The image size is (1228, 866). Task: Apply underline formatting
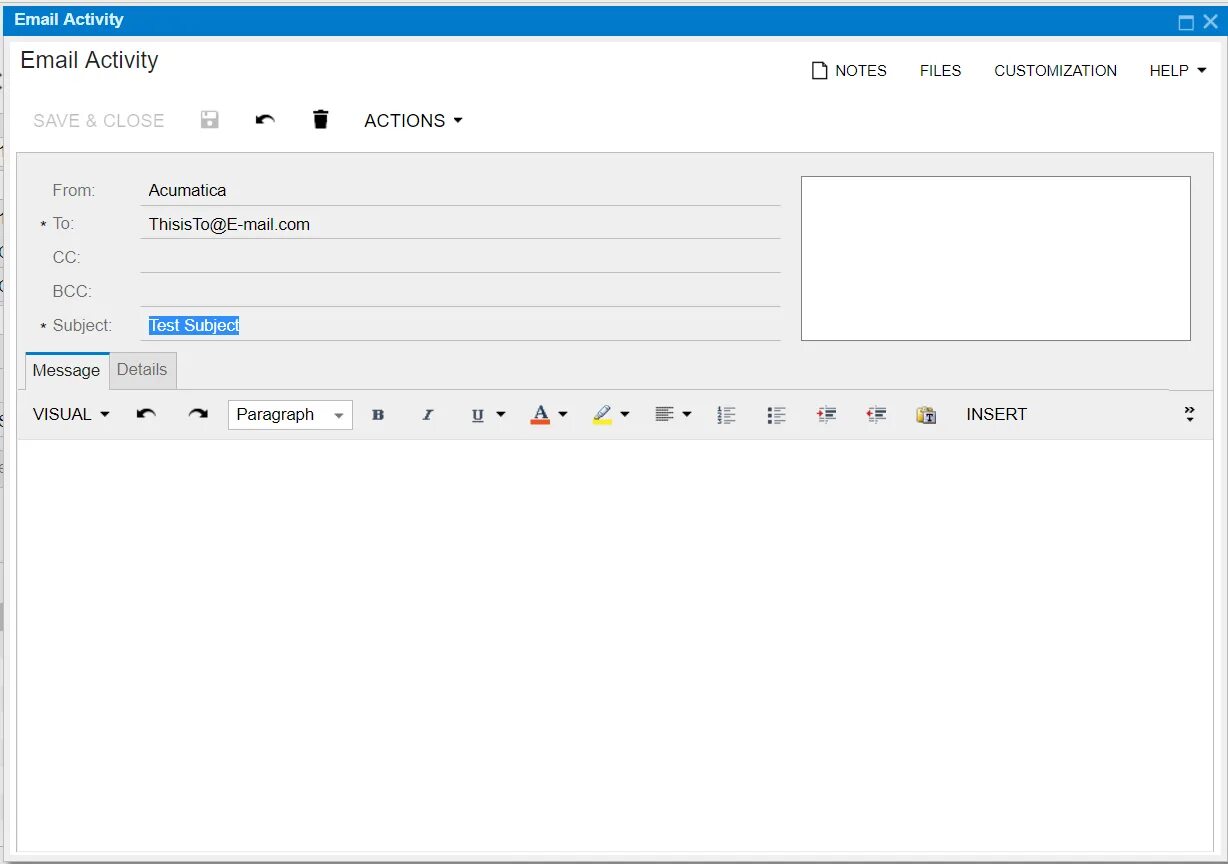[477, 415]
